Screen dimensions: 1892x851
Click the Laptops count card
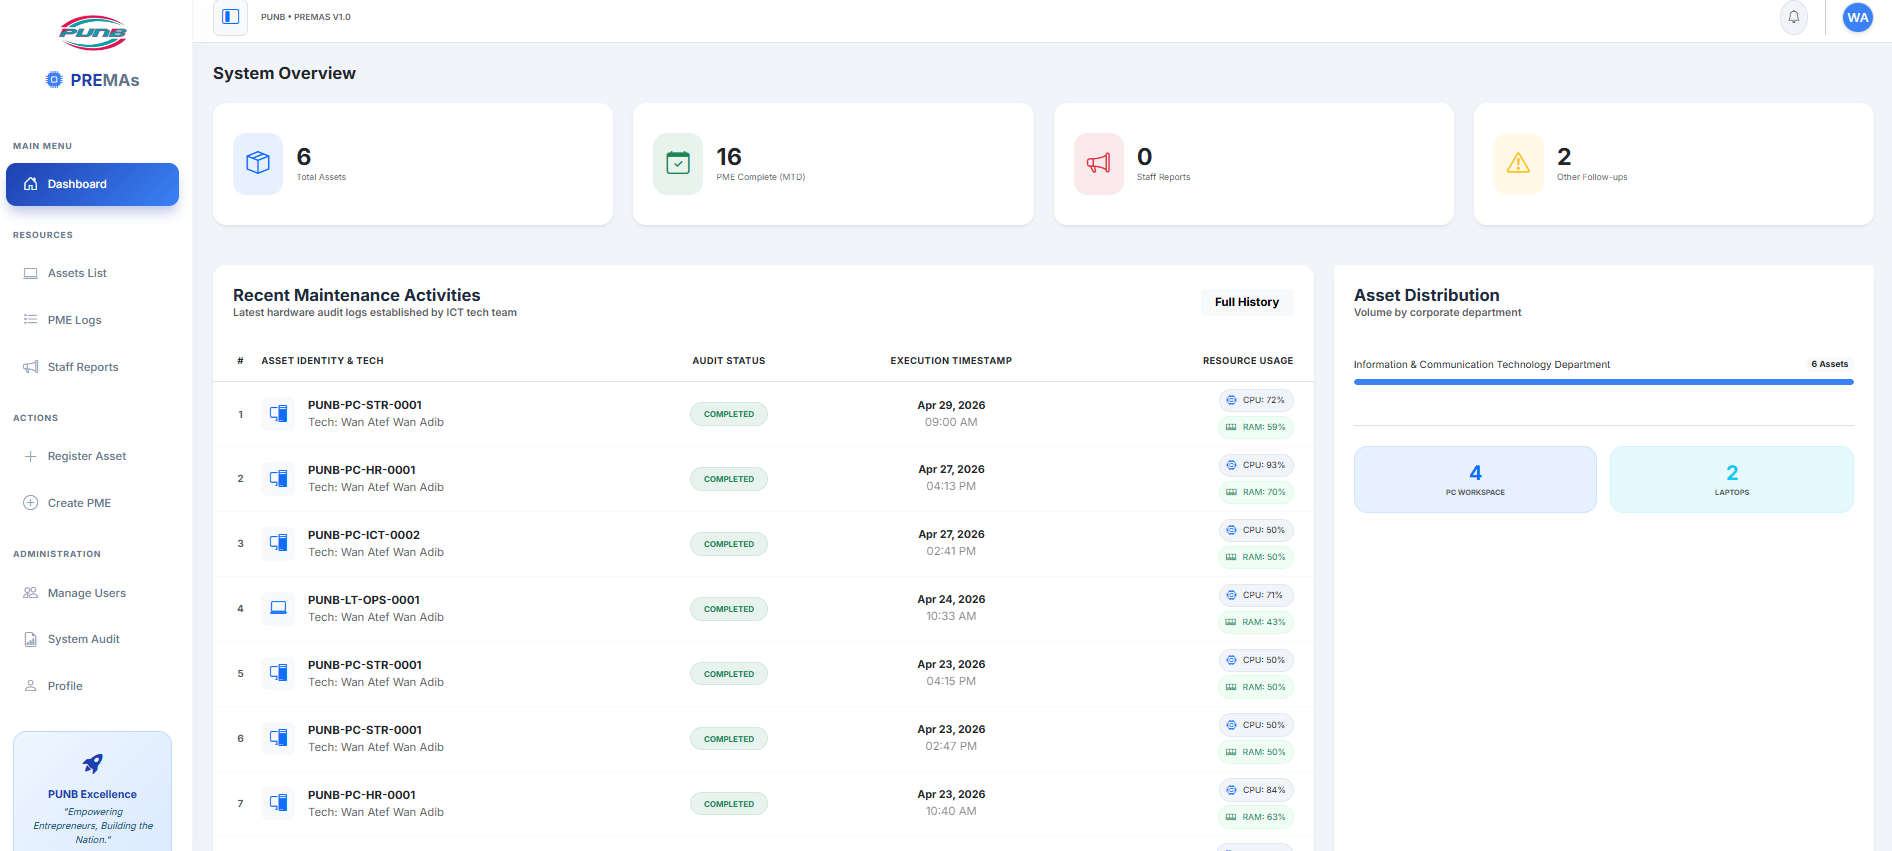tap(1732, 480)
